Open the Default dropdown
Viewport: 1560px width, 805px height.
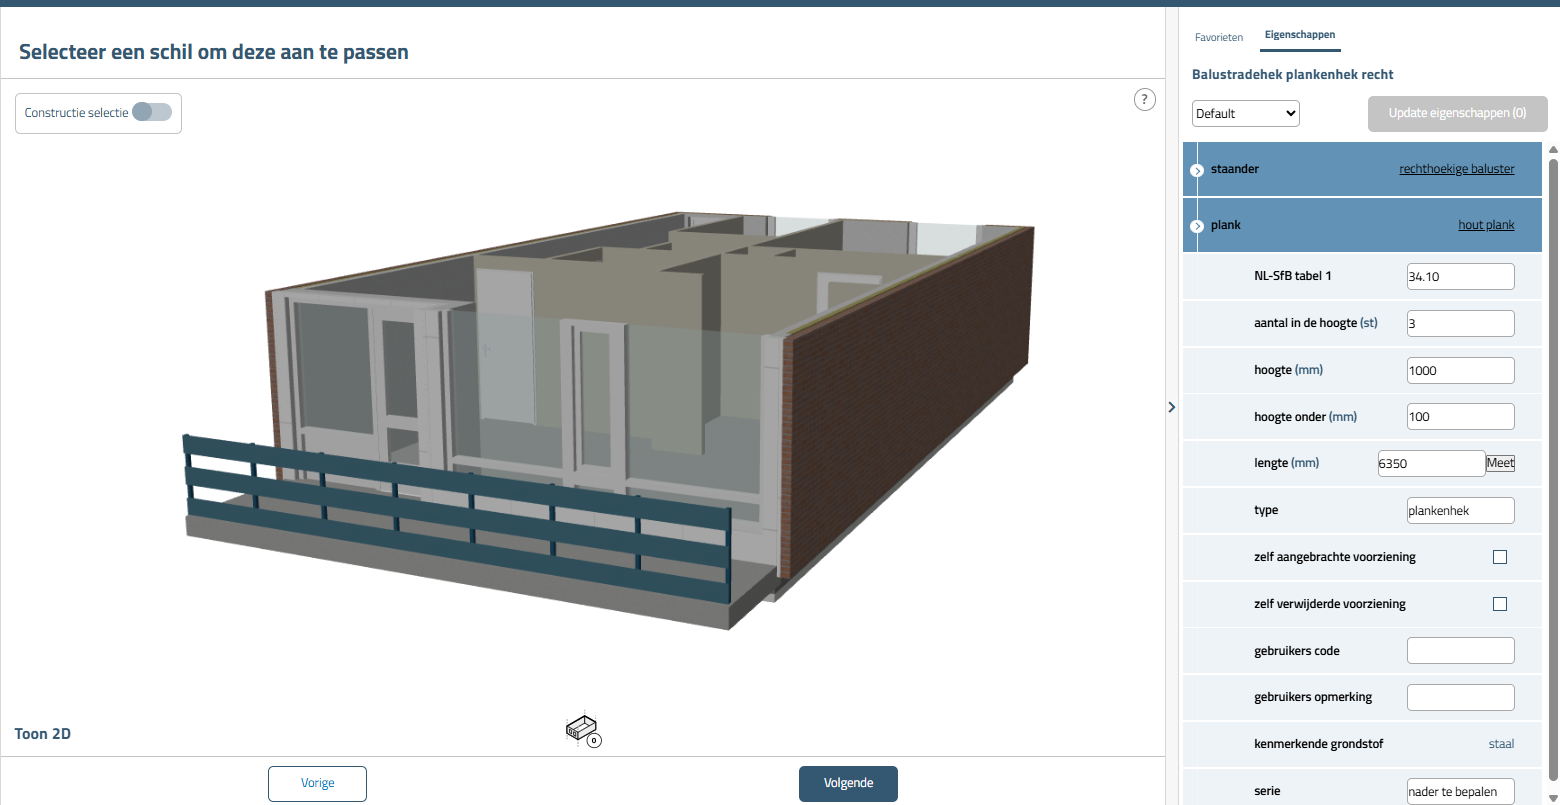tap(1245, 114)
